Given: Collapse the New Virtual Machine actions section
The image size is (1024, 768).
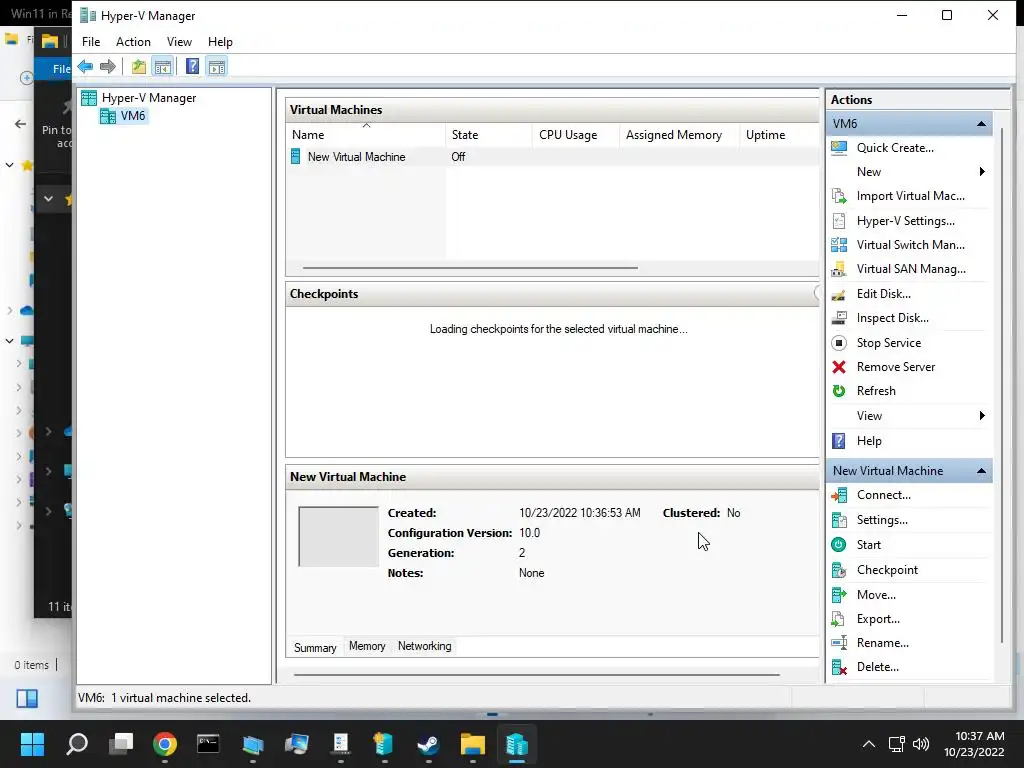Looking at the screenshot, I should 981,471.
